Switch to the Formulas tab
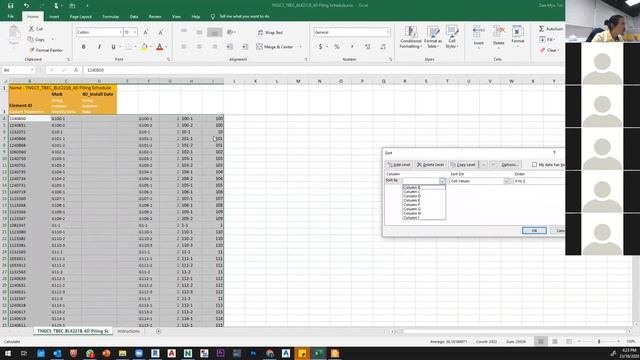 pos(111,17)
